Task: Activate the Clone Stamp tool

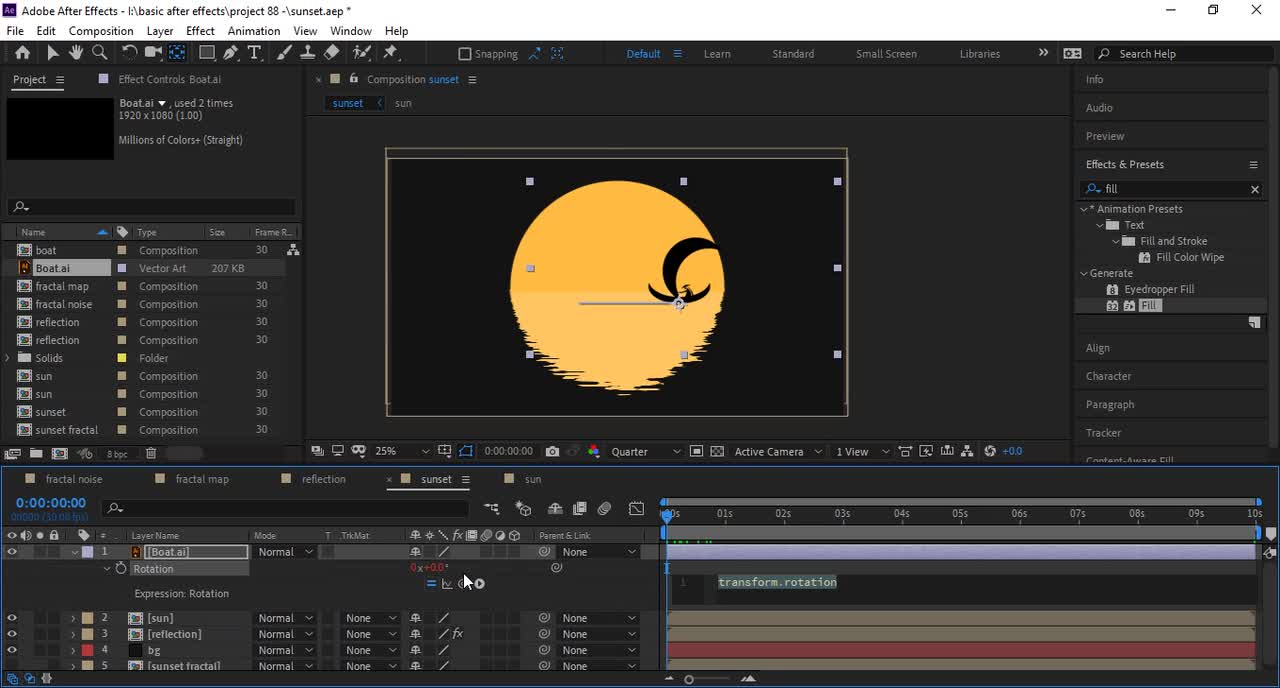Action: coord(308,53)
